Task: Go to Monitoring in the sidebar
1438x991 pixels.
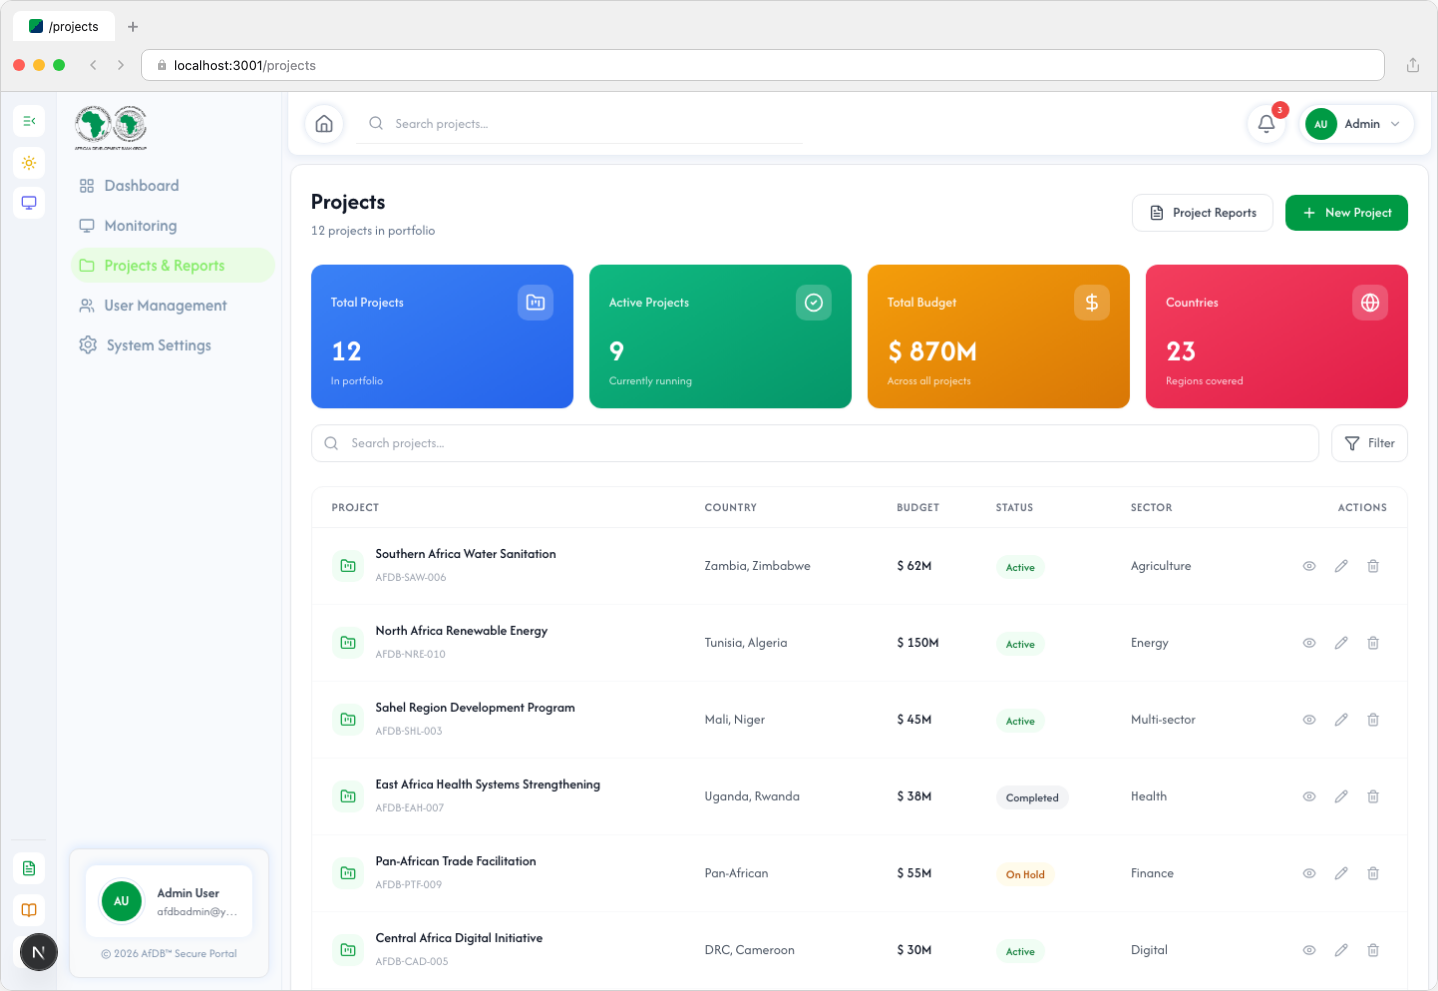Action: pos(173,226)
